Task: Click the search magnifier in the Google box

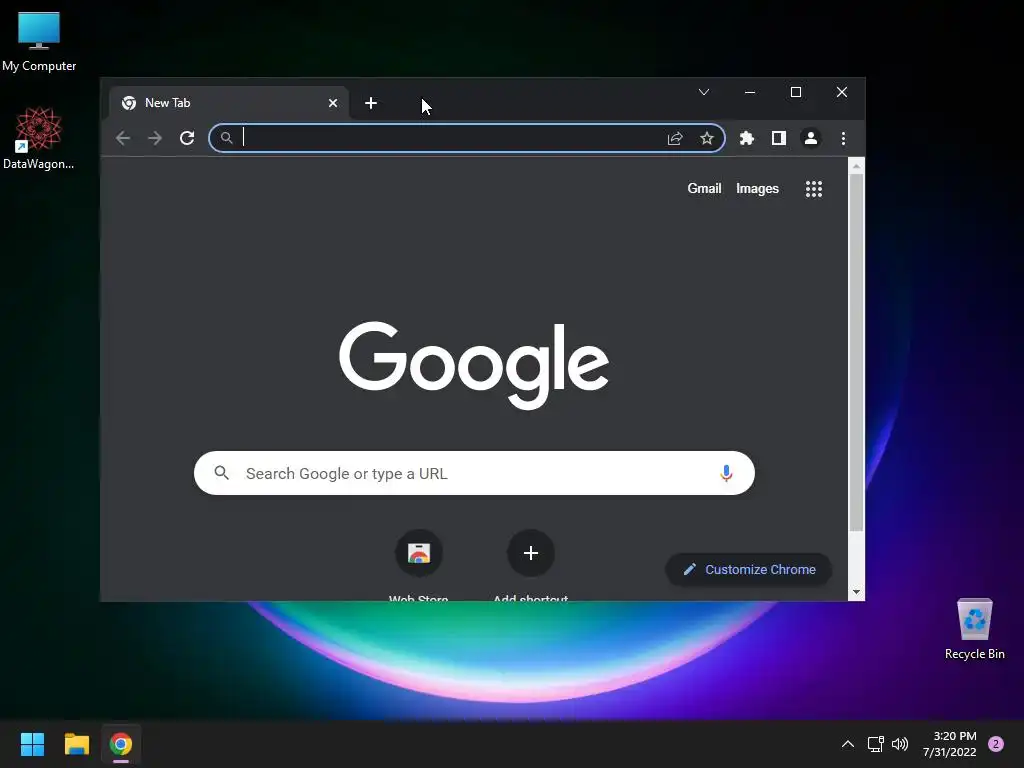Action: point(222,473)
